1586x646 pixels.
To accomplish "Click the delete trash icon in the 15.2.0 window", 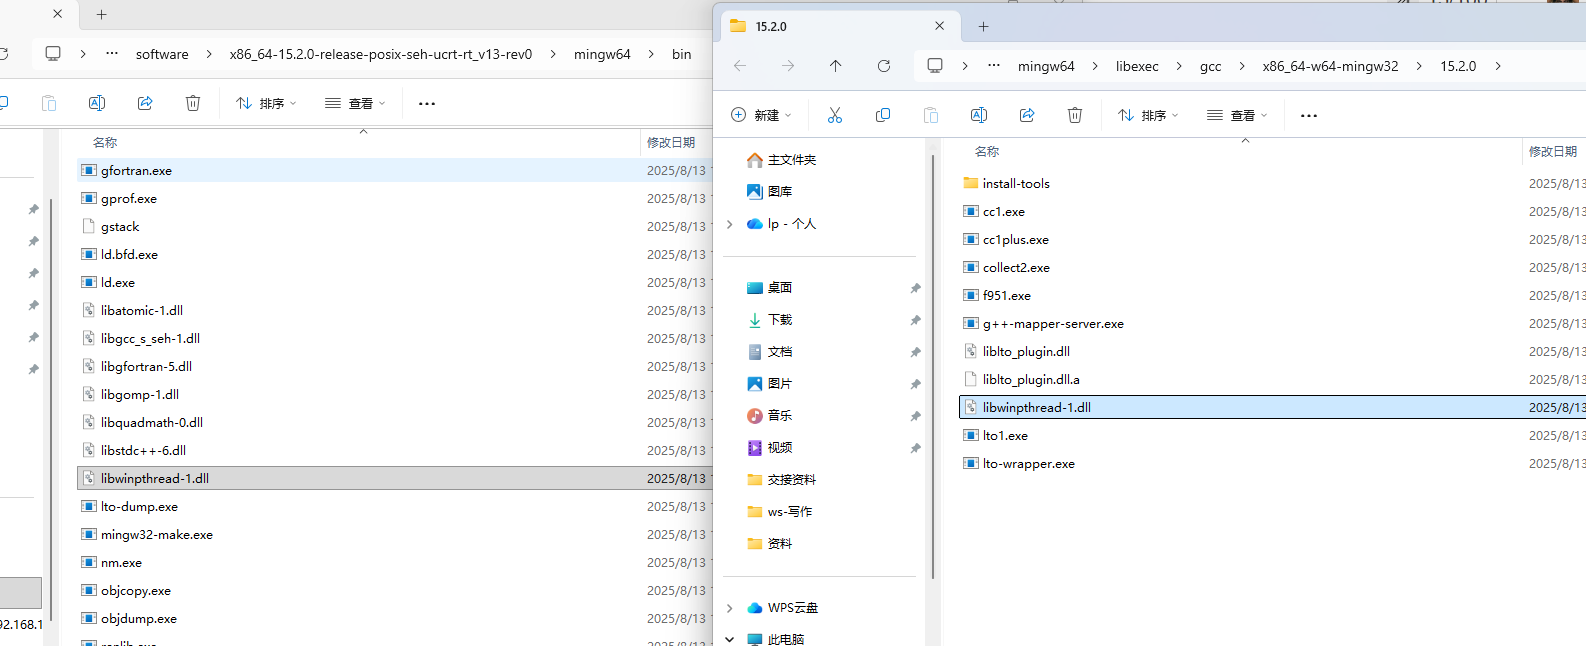I will pos(1075,115).
